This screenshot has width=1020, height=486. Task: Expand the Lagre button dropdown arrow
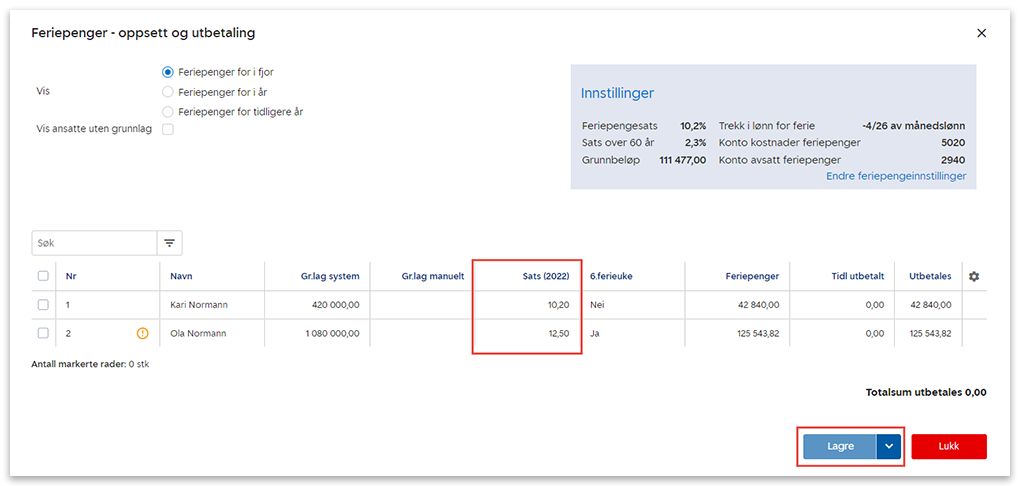[889, 446]
